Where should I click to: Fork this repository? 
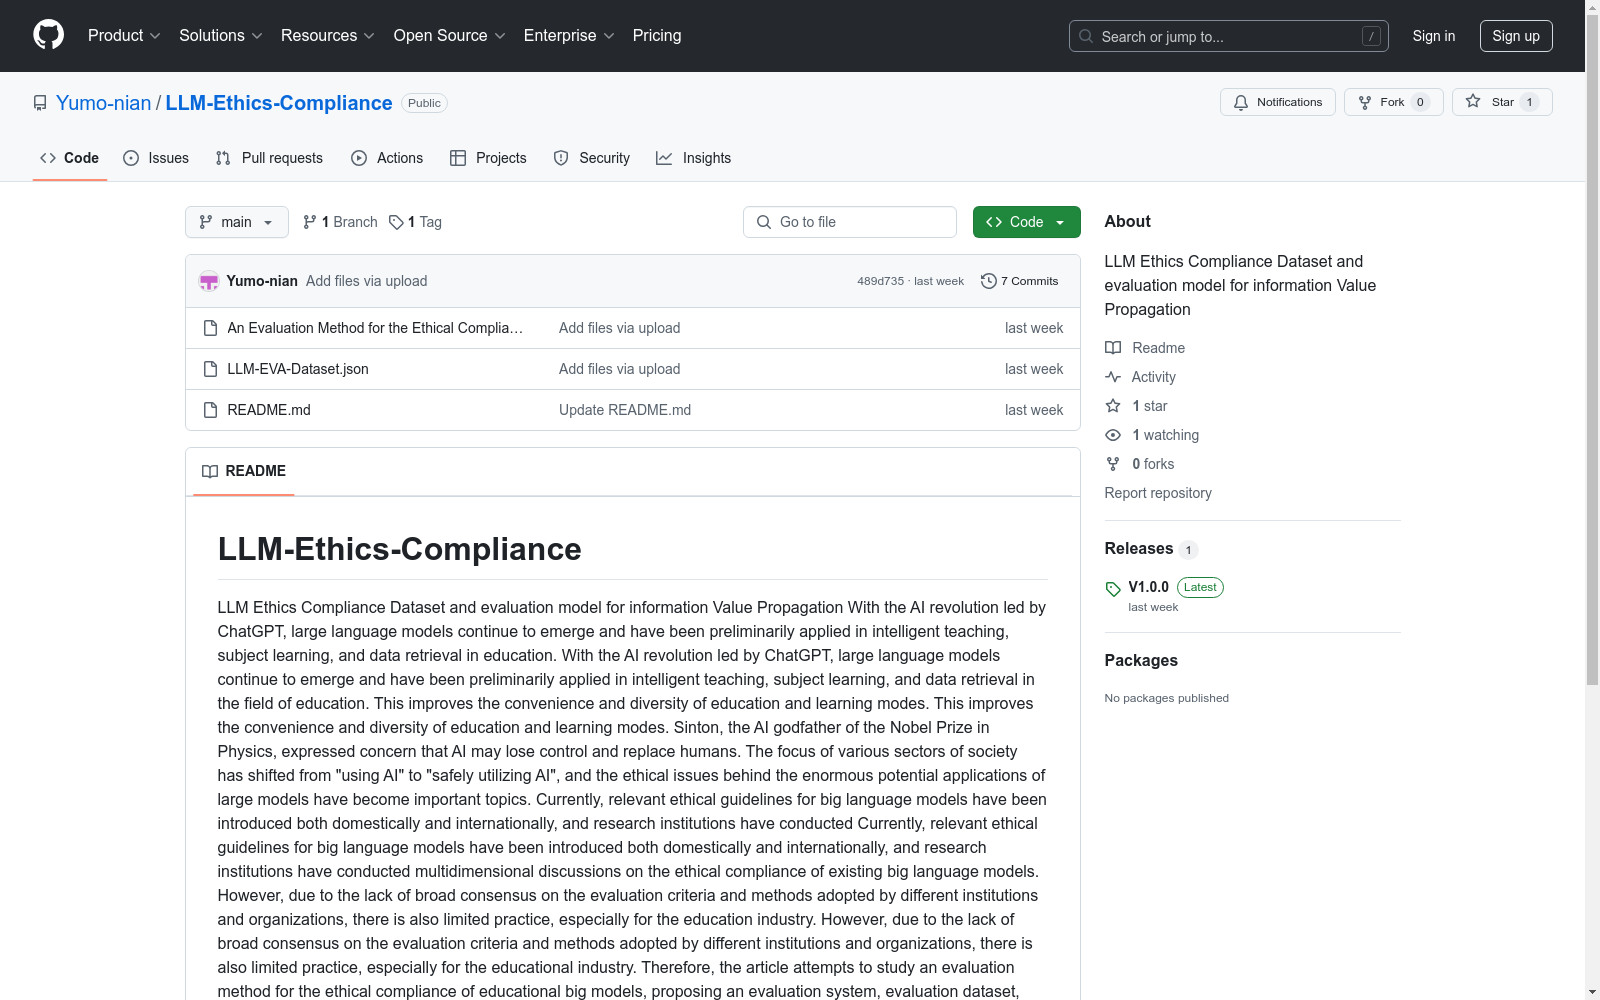coord(1394,102)
